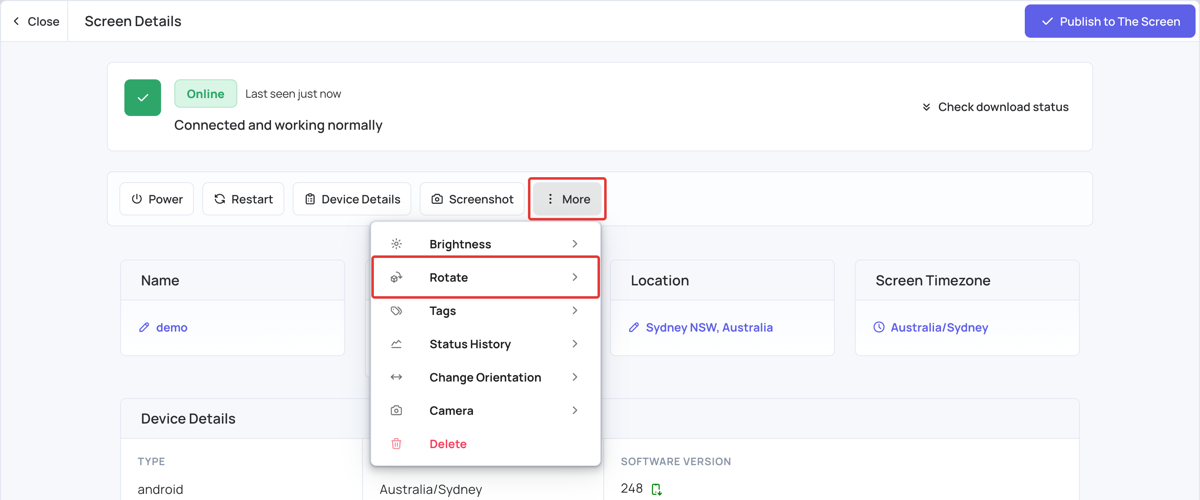Viewport: 1200px width, 500px height.
Task: Click the Online status badge
Action: (205, 93)
